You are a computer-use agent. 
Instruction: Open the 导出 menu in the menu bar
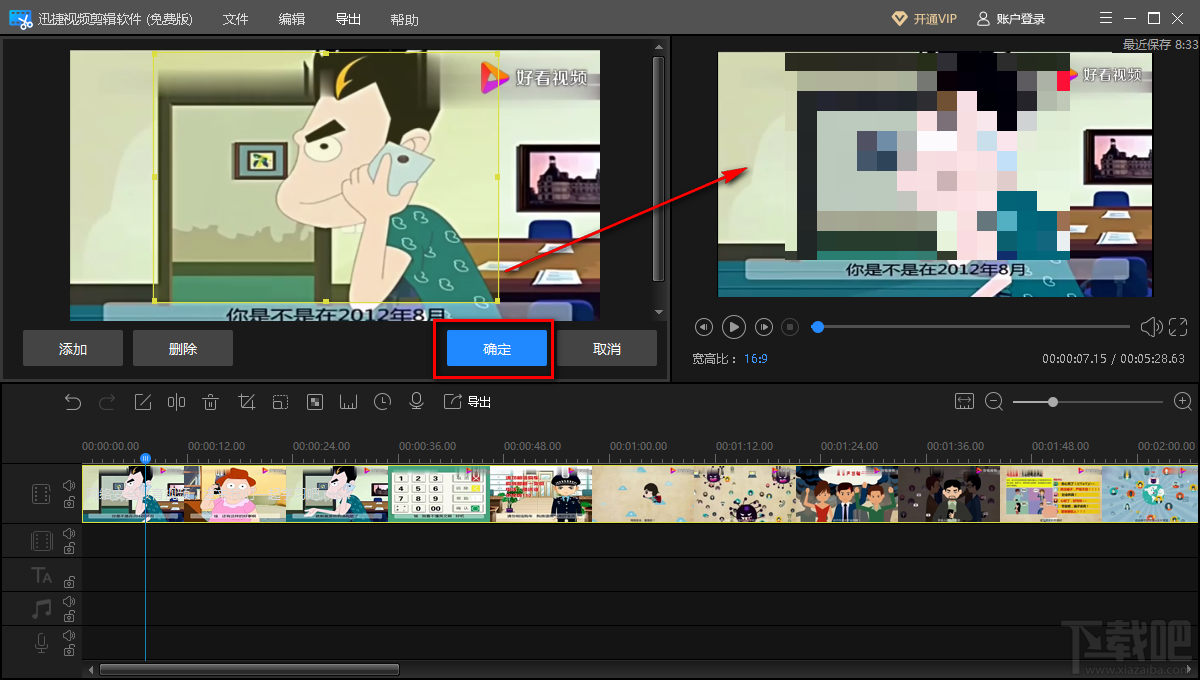(348, 20)
